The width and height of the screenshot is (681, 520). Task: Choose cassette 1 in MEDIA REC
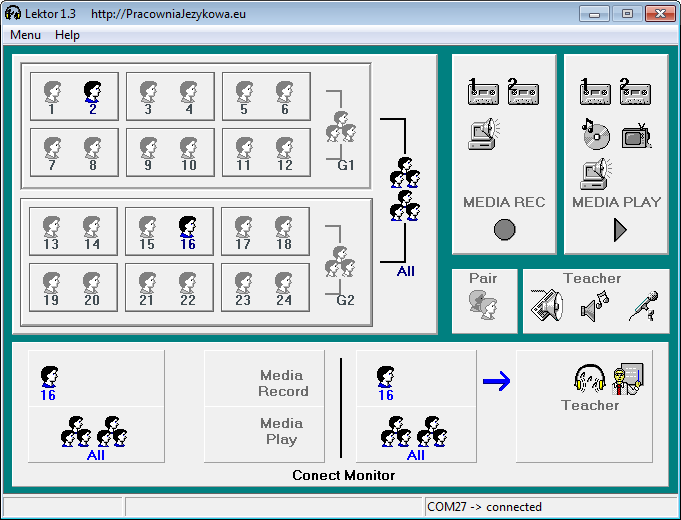coord(483,92)
